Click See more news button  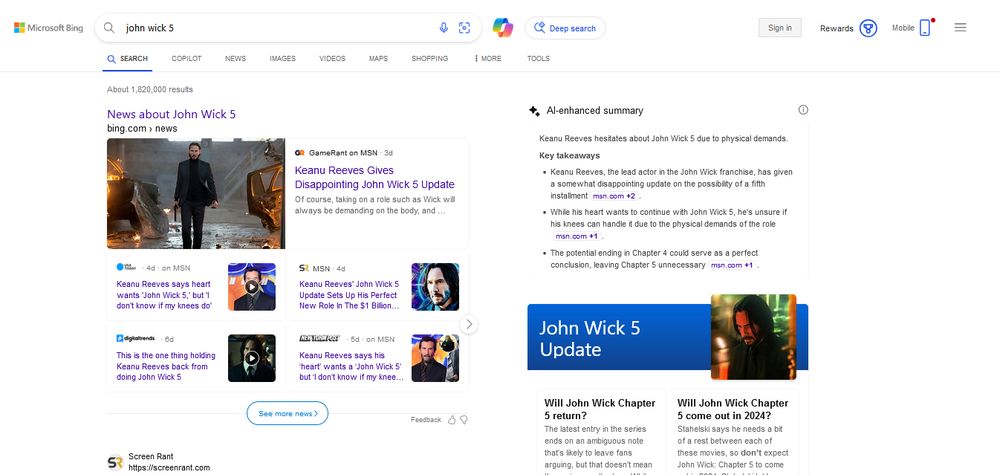288,413
